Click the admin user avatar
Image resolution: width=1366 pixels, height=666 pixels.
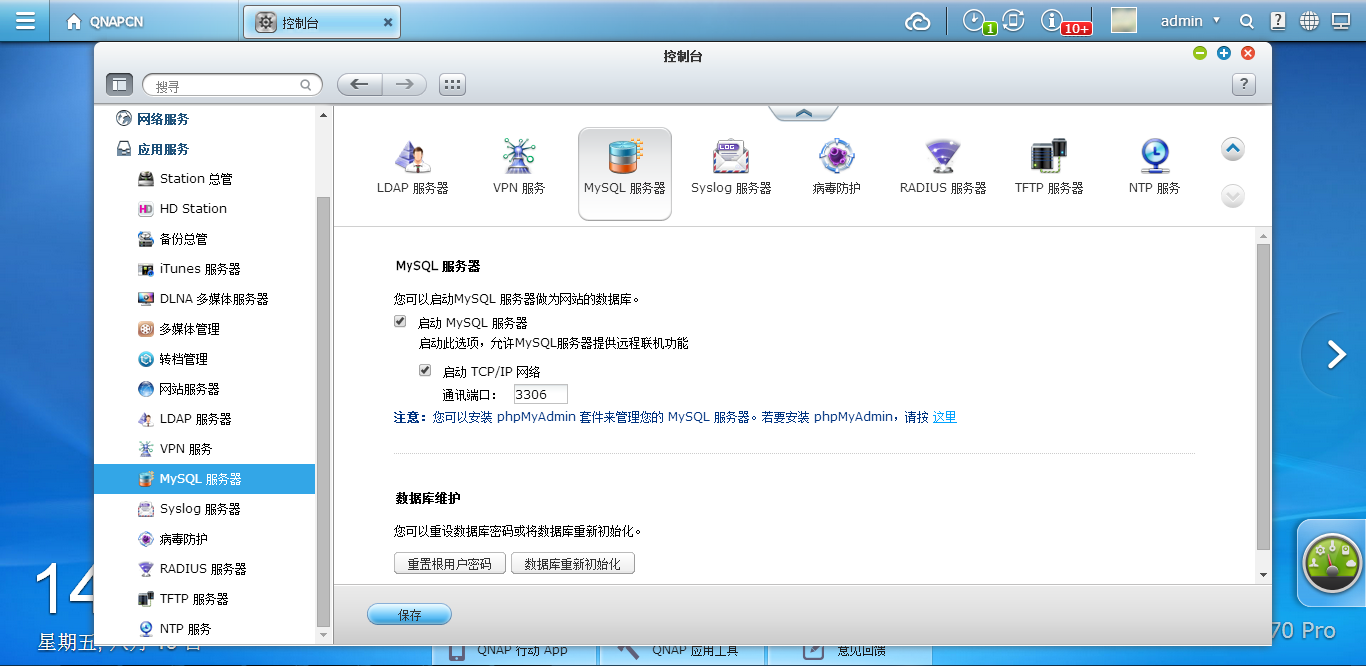point(1124,21)
